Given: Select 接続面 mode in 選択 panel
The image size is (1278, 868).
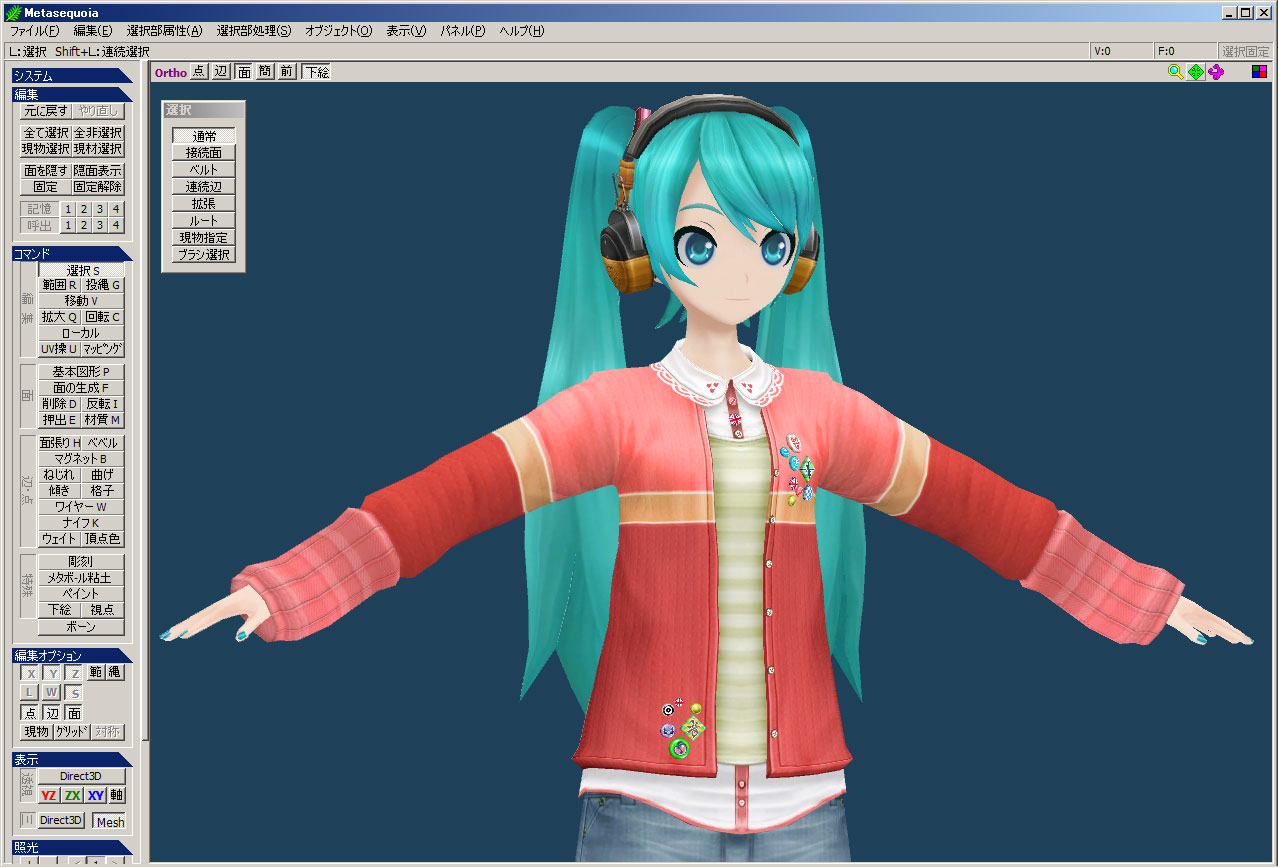Looking at the screenshot, I should (x=204, y=153).
